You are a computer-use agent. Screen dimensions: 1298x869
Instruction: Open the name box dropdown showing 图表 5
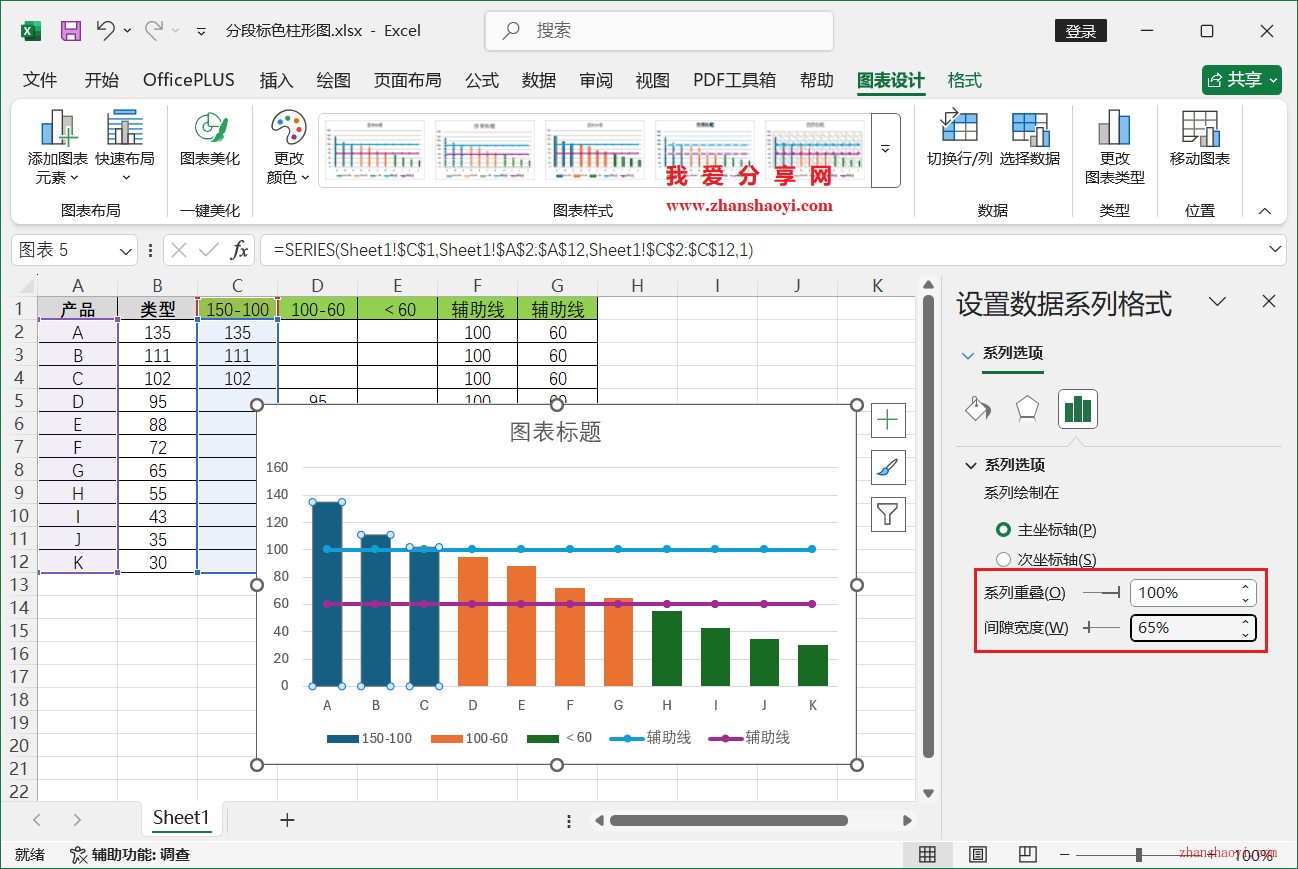coord(124,249)
